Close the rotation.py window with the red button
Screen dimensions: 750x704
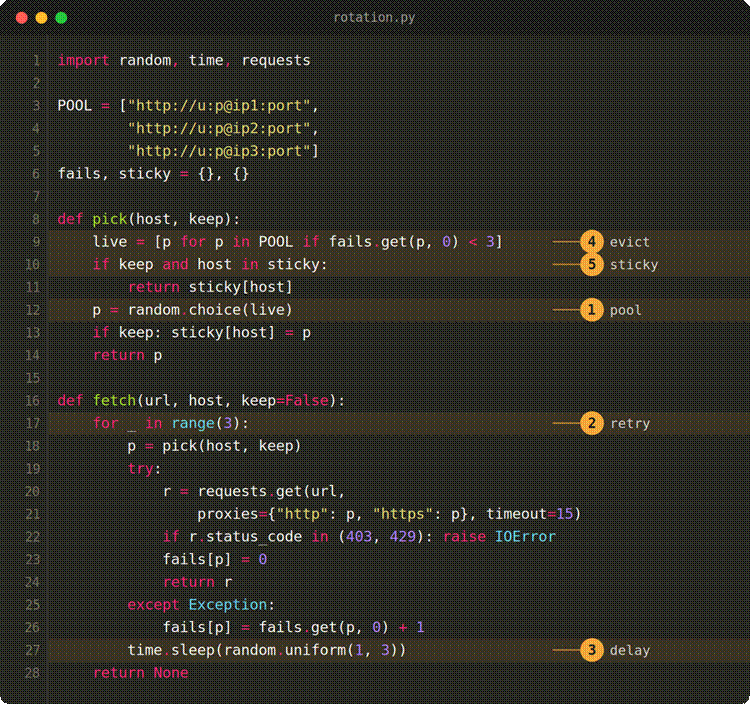coord(22,18)
